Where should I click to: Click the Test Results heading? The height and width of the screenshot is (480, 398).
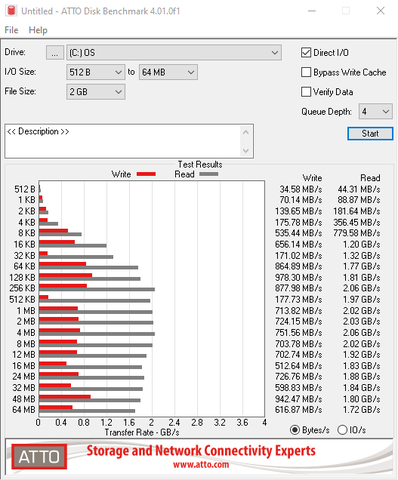click(x=200, y=164)
